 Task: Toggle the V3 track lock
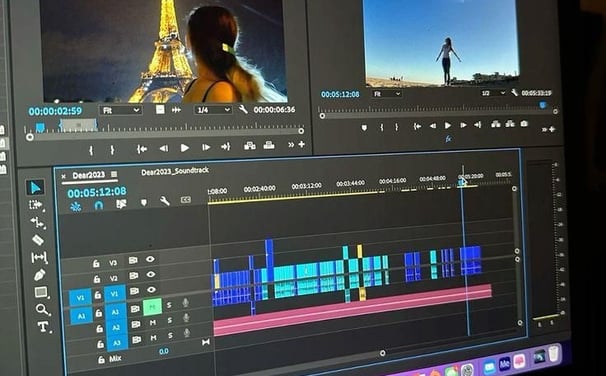tap(96, 264)
